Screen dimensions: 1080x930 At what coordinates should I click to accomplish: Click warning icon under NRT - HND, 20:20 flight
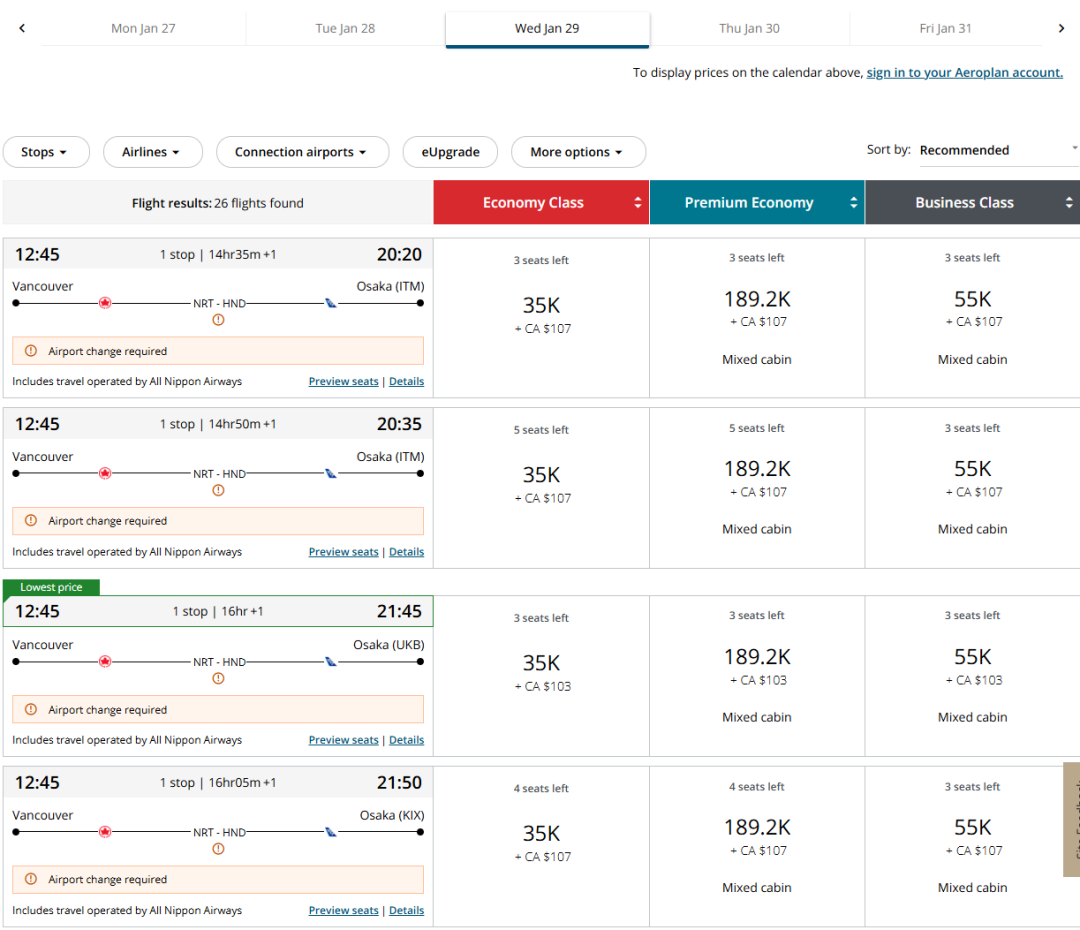[x=218, y=320]
